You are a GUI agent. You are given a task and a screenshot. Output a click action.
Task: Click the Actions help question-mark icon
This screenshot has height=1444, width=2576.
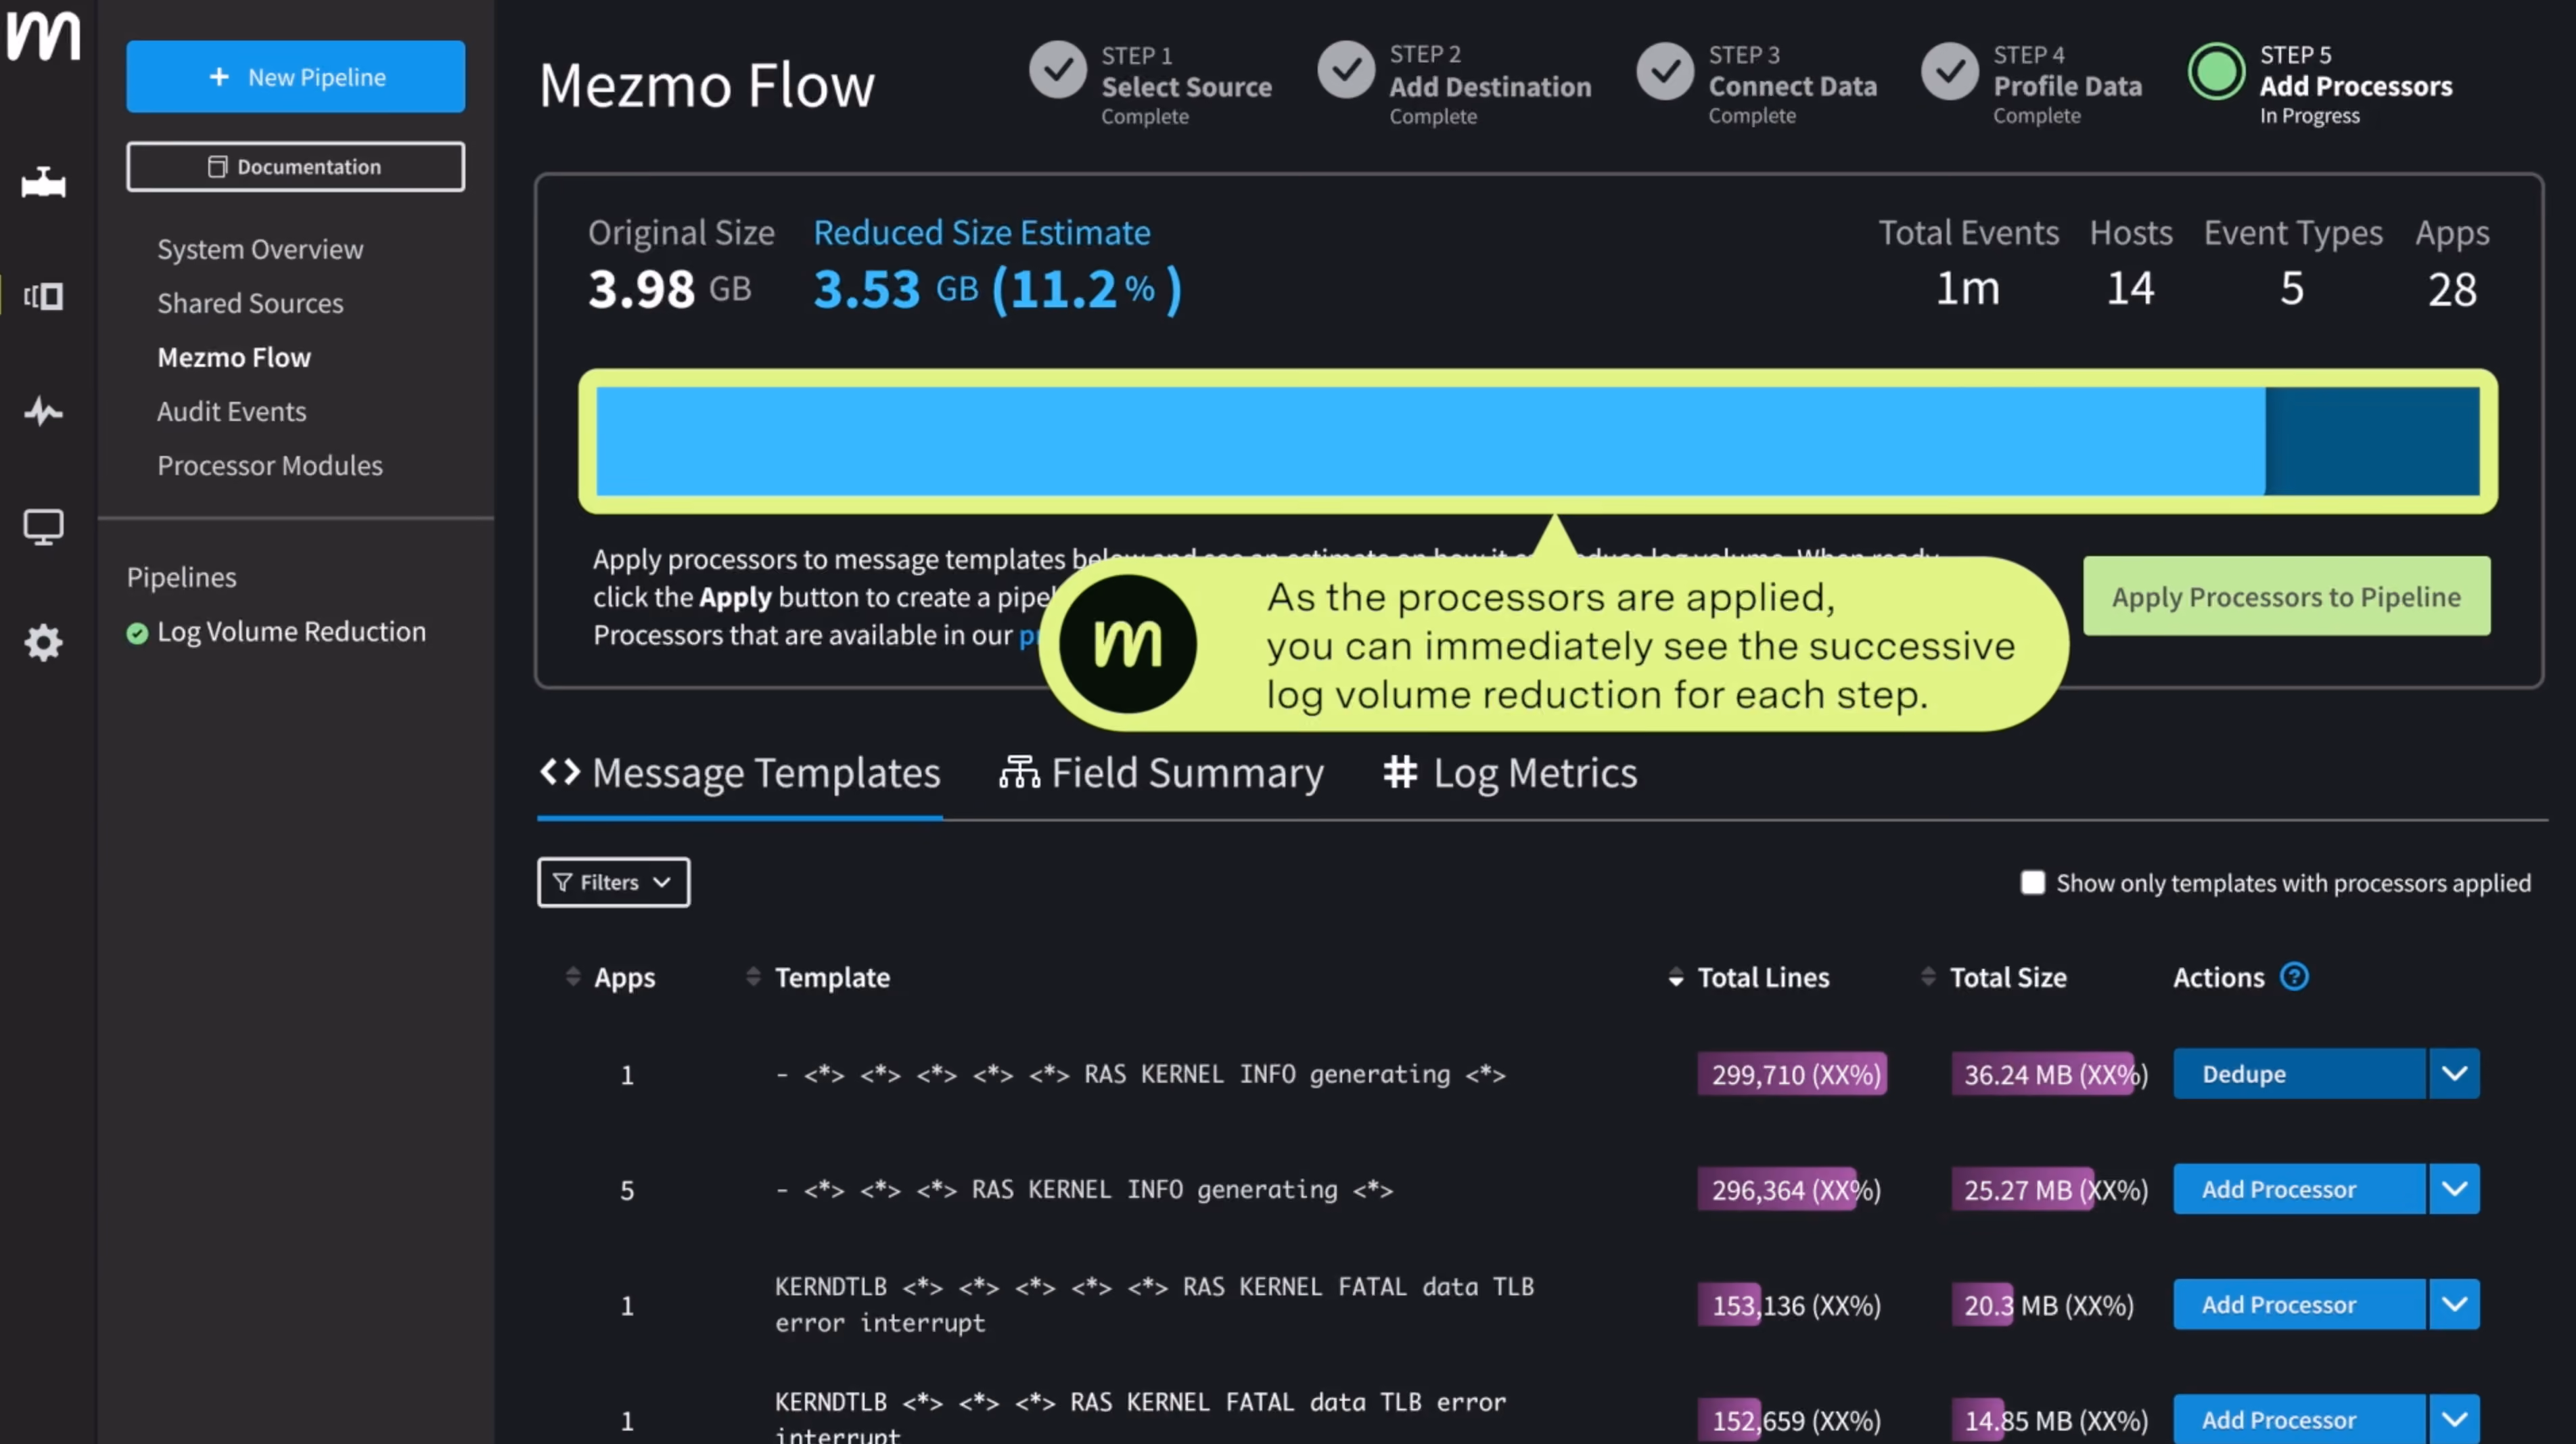(x=2294, y=976)
